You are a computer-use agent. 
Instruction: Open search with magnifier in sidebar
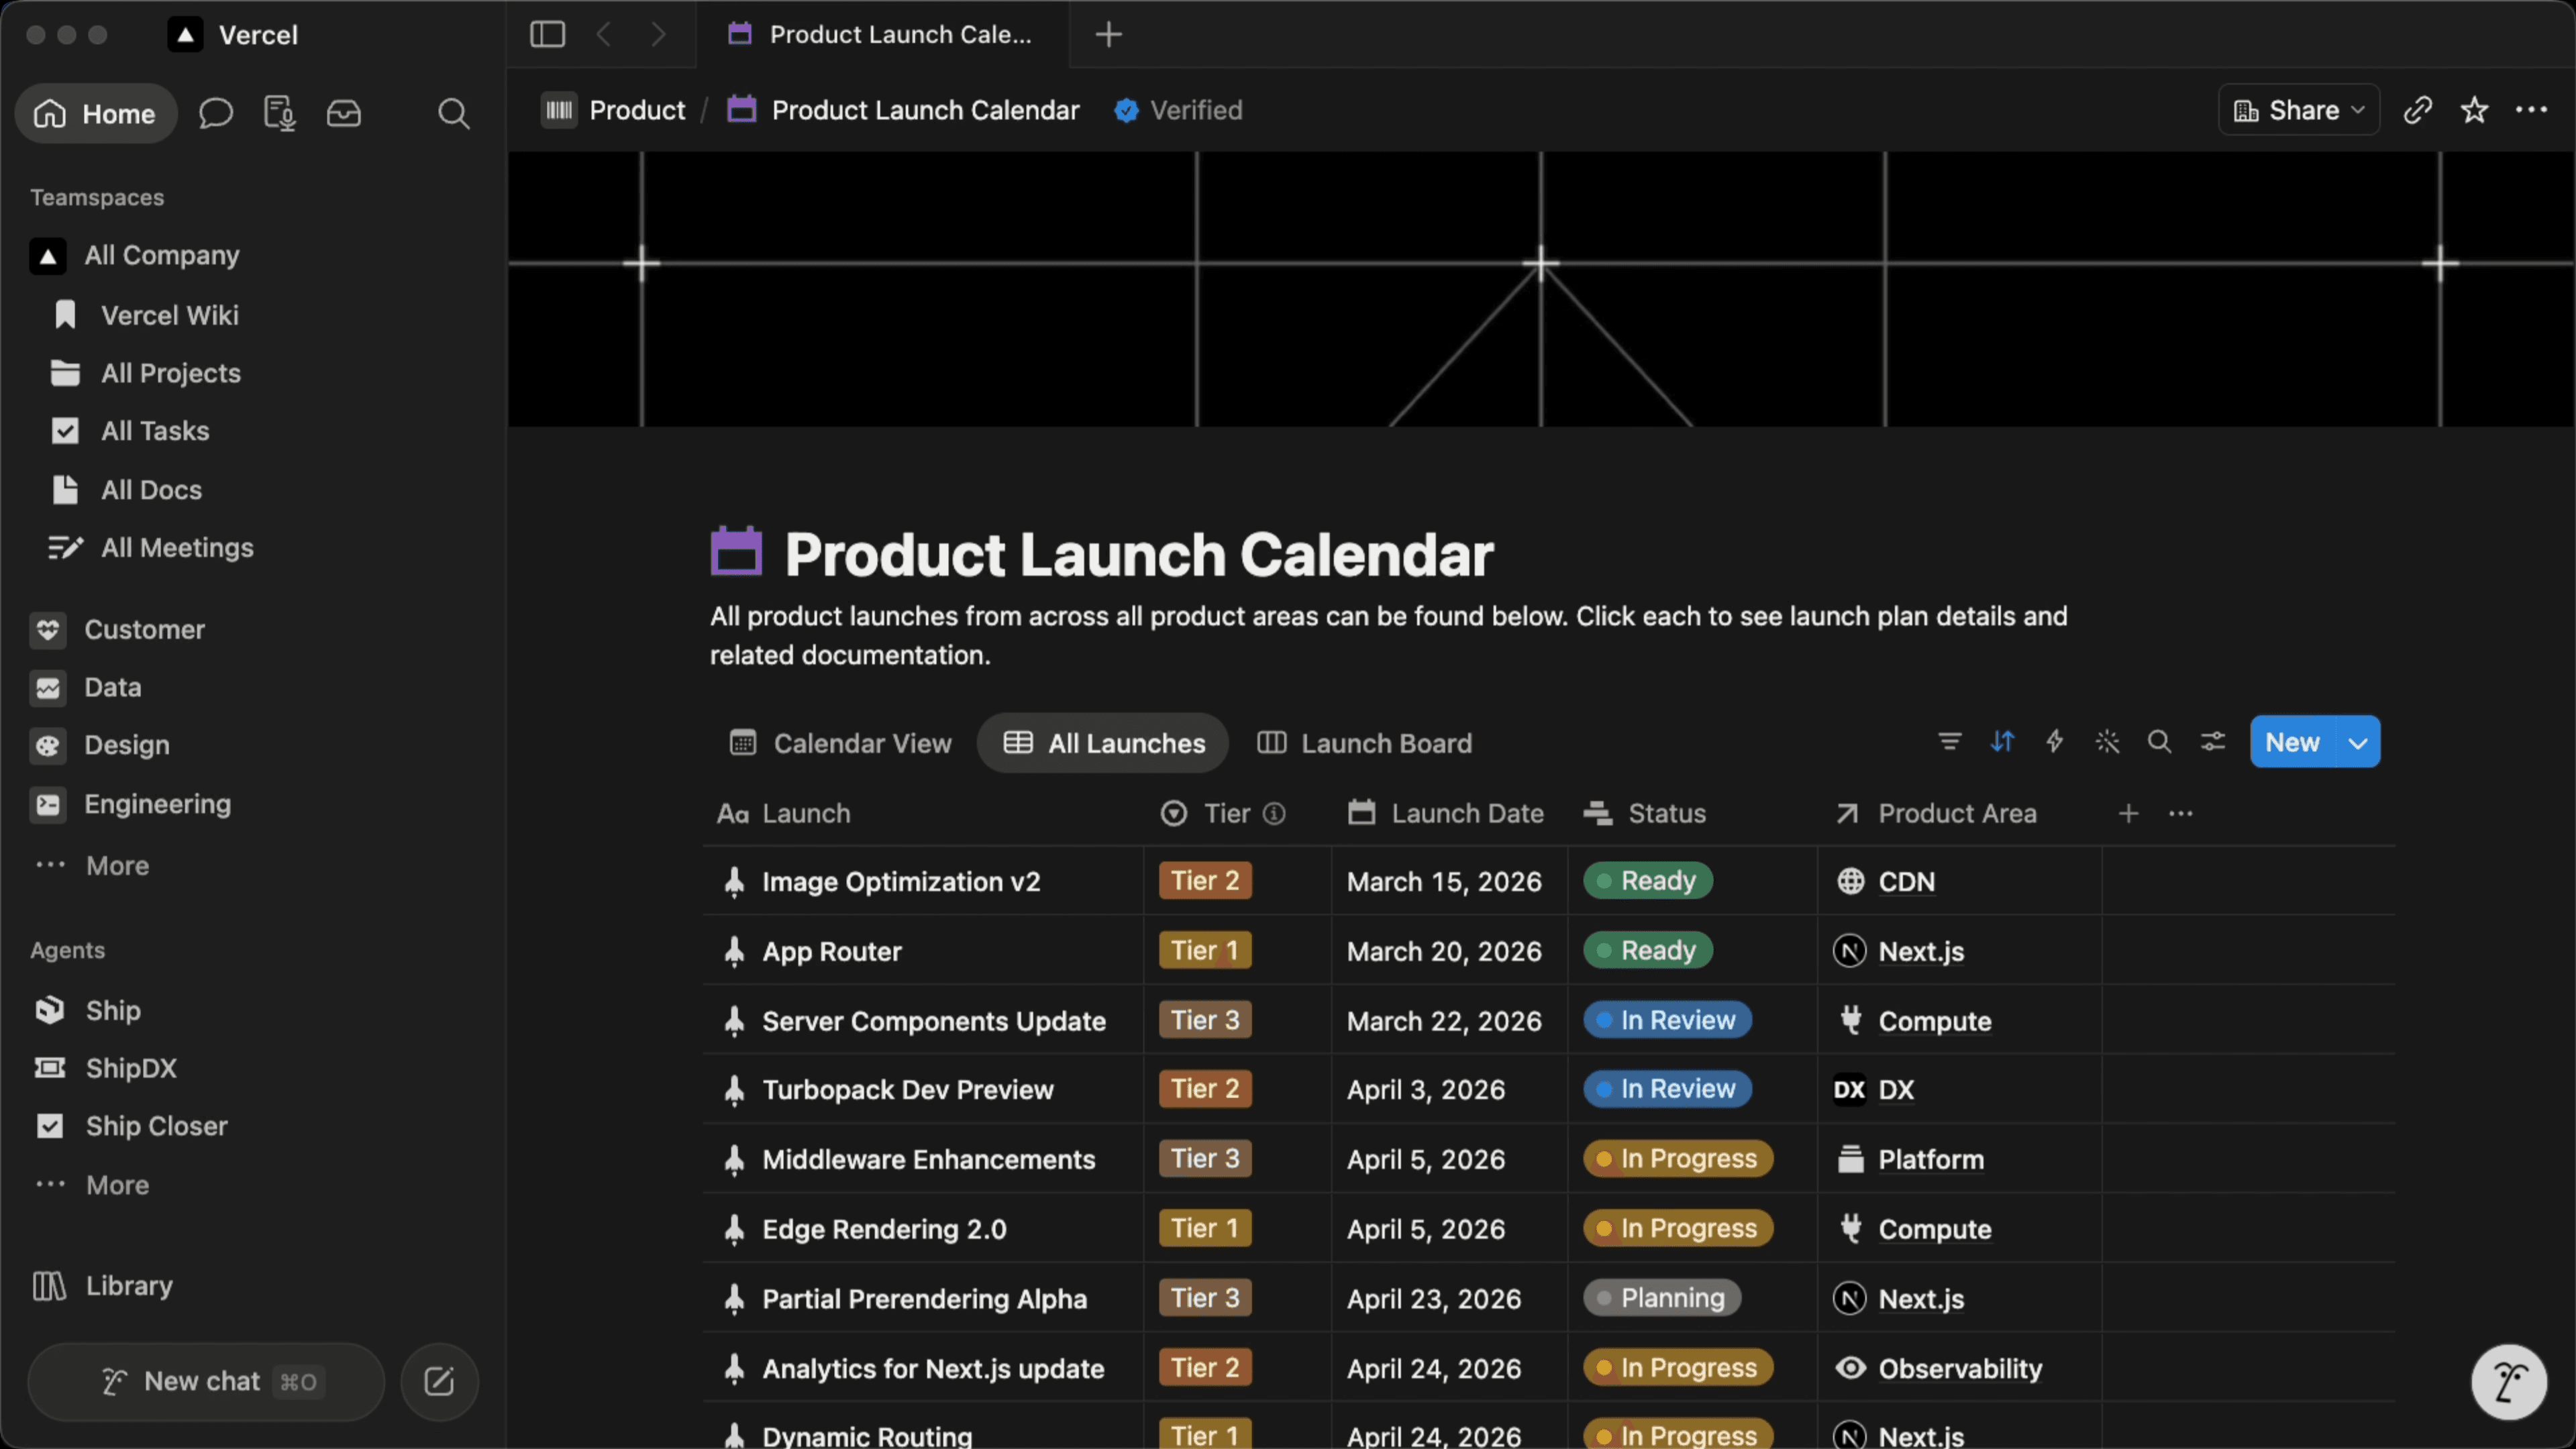(x=453, y=113)
